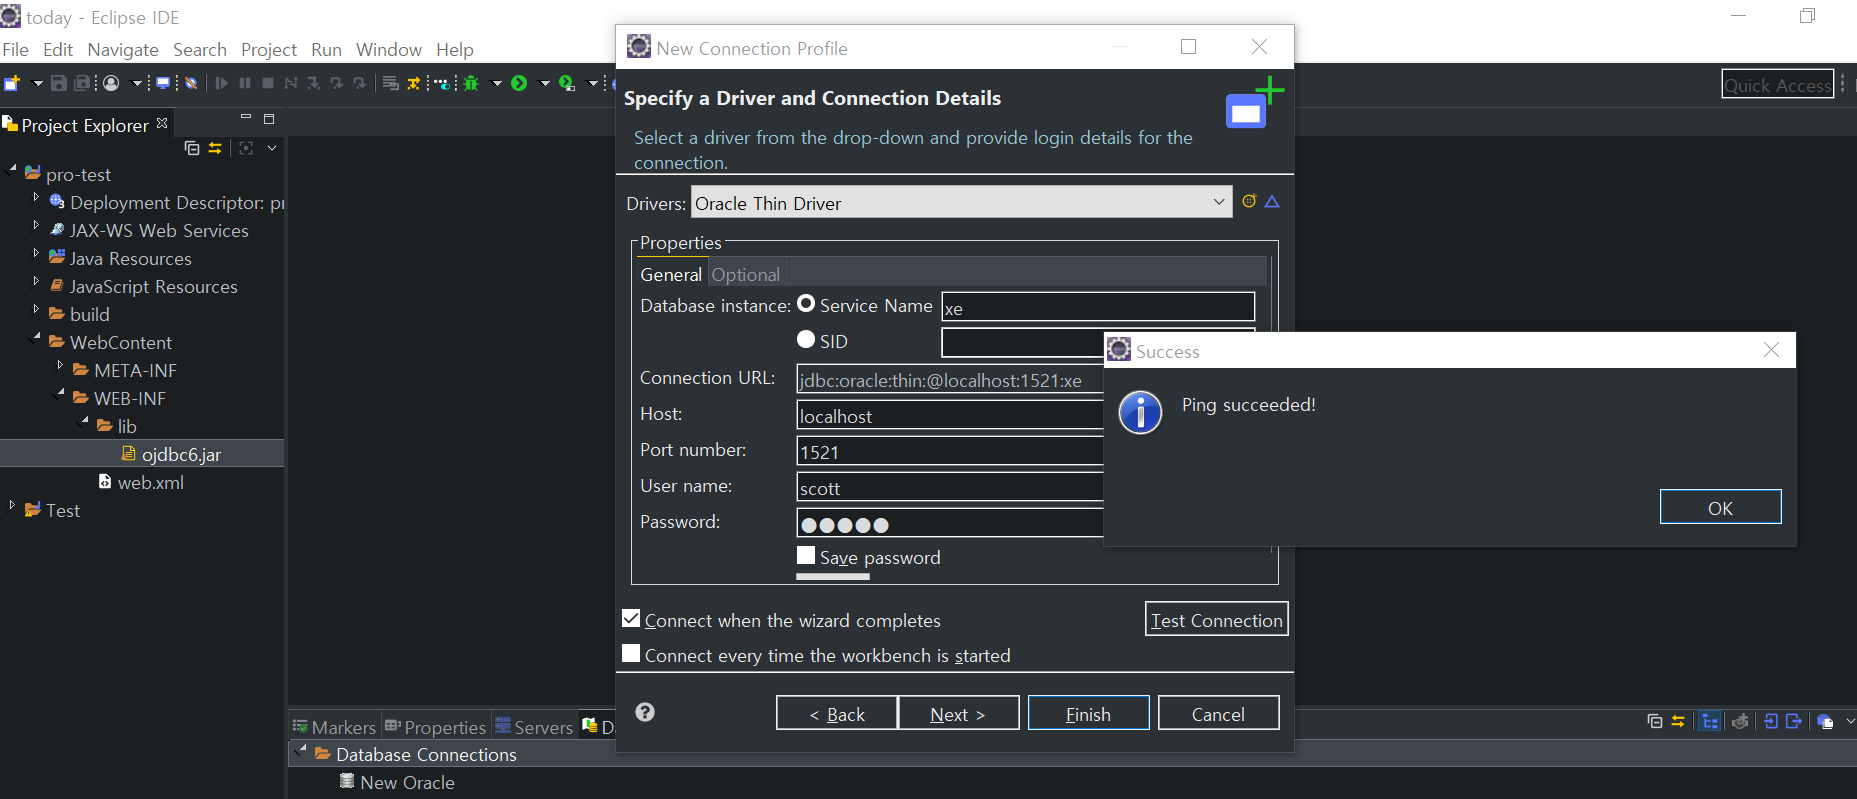The image size is (1857, 799).
Task: Check the Save password checkbox
Action: (x=806, y=555)
